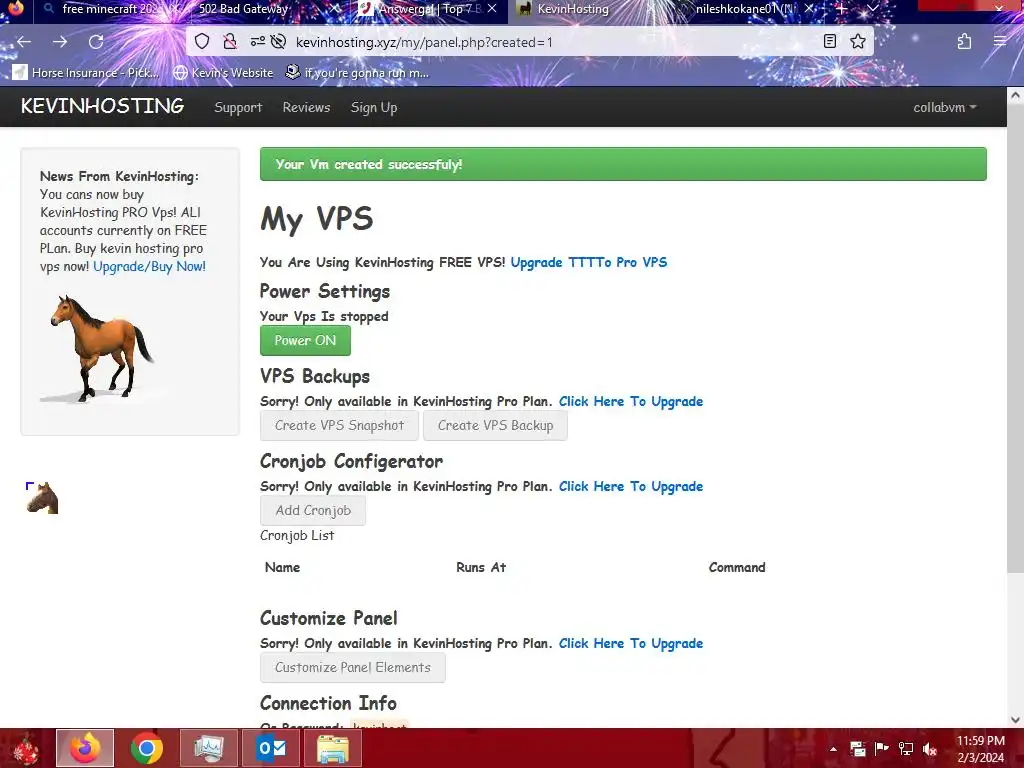Close the Answergal tab

pyautogui.click(x=492, y=8)
